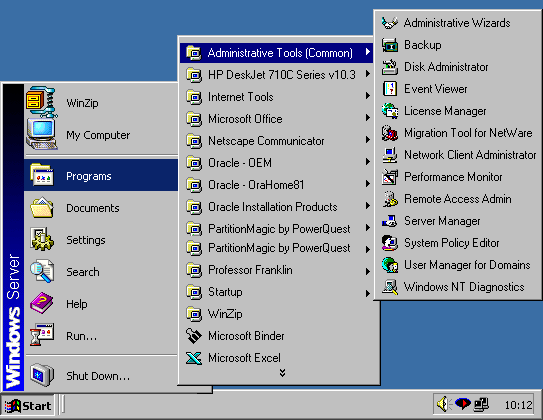Open Settings label in Start menu

click(x=86, y=240)
